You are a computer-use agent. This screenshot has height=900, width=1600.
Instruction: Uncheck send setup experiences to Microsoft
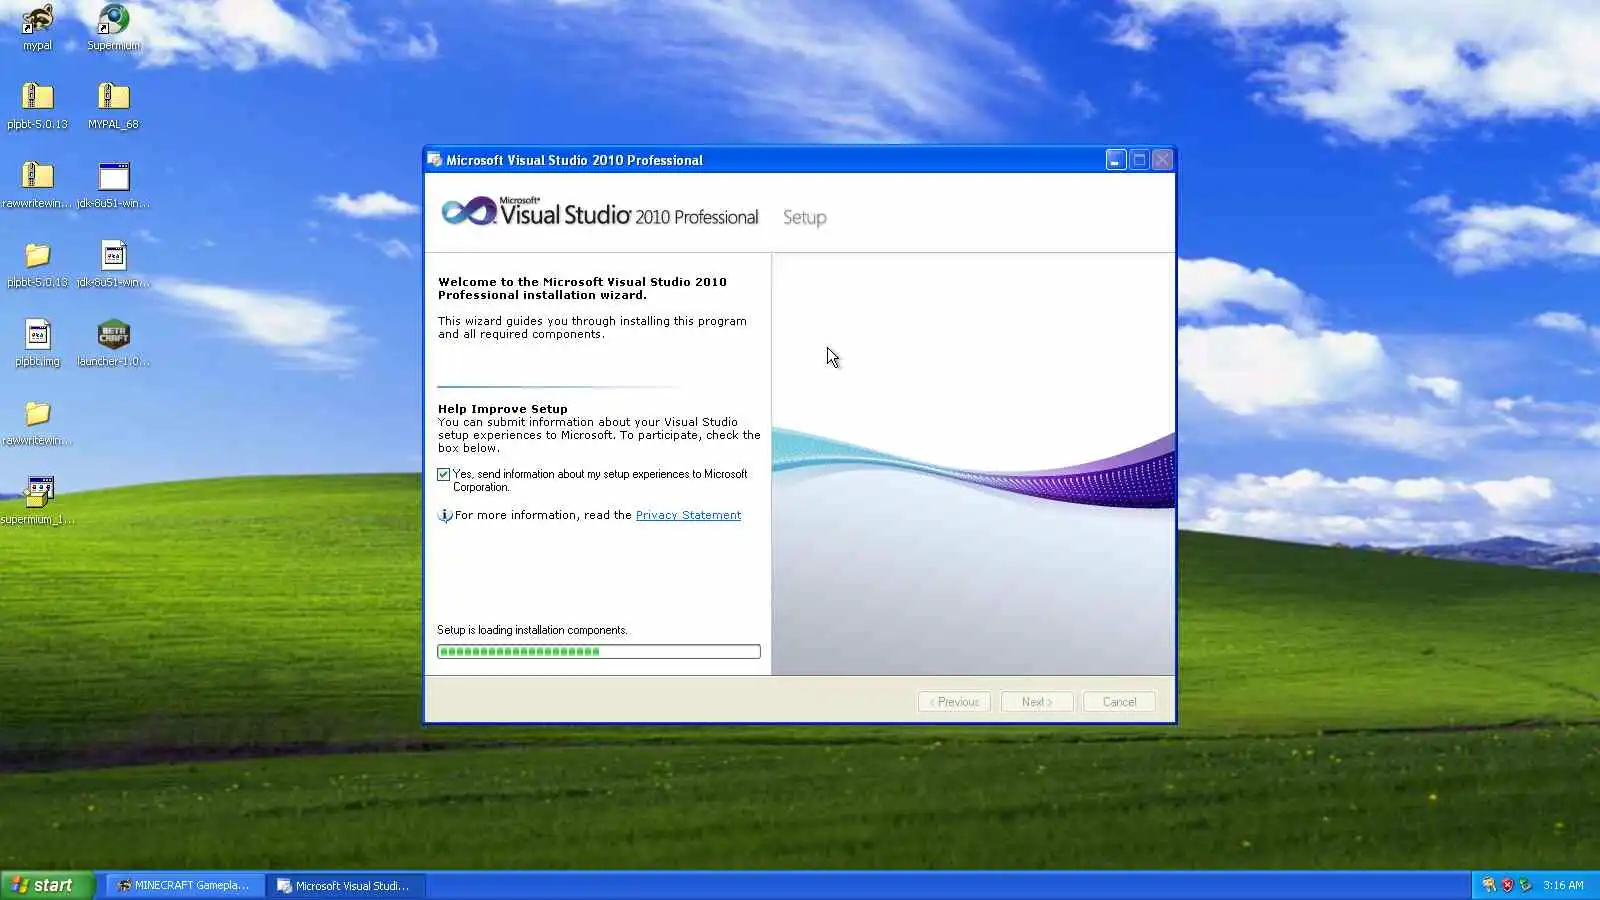(x=443, y=475)
